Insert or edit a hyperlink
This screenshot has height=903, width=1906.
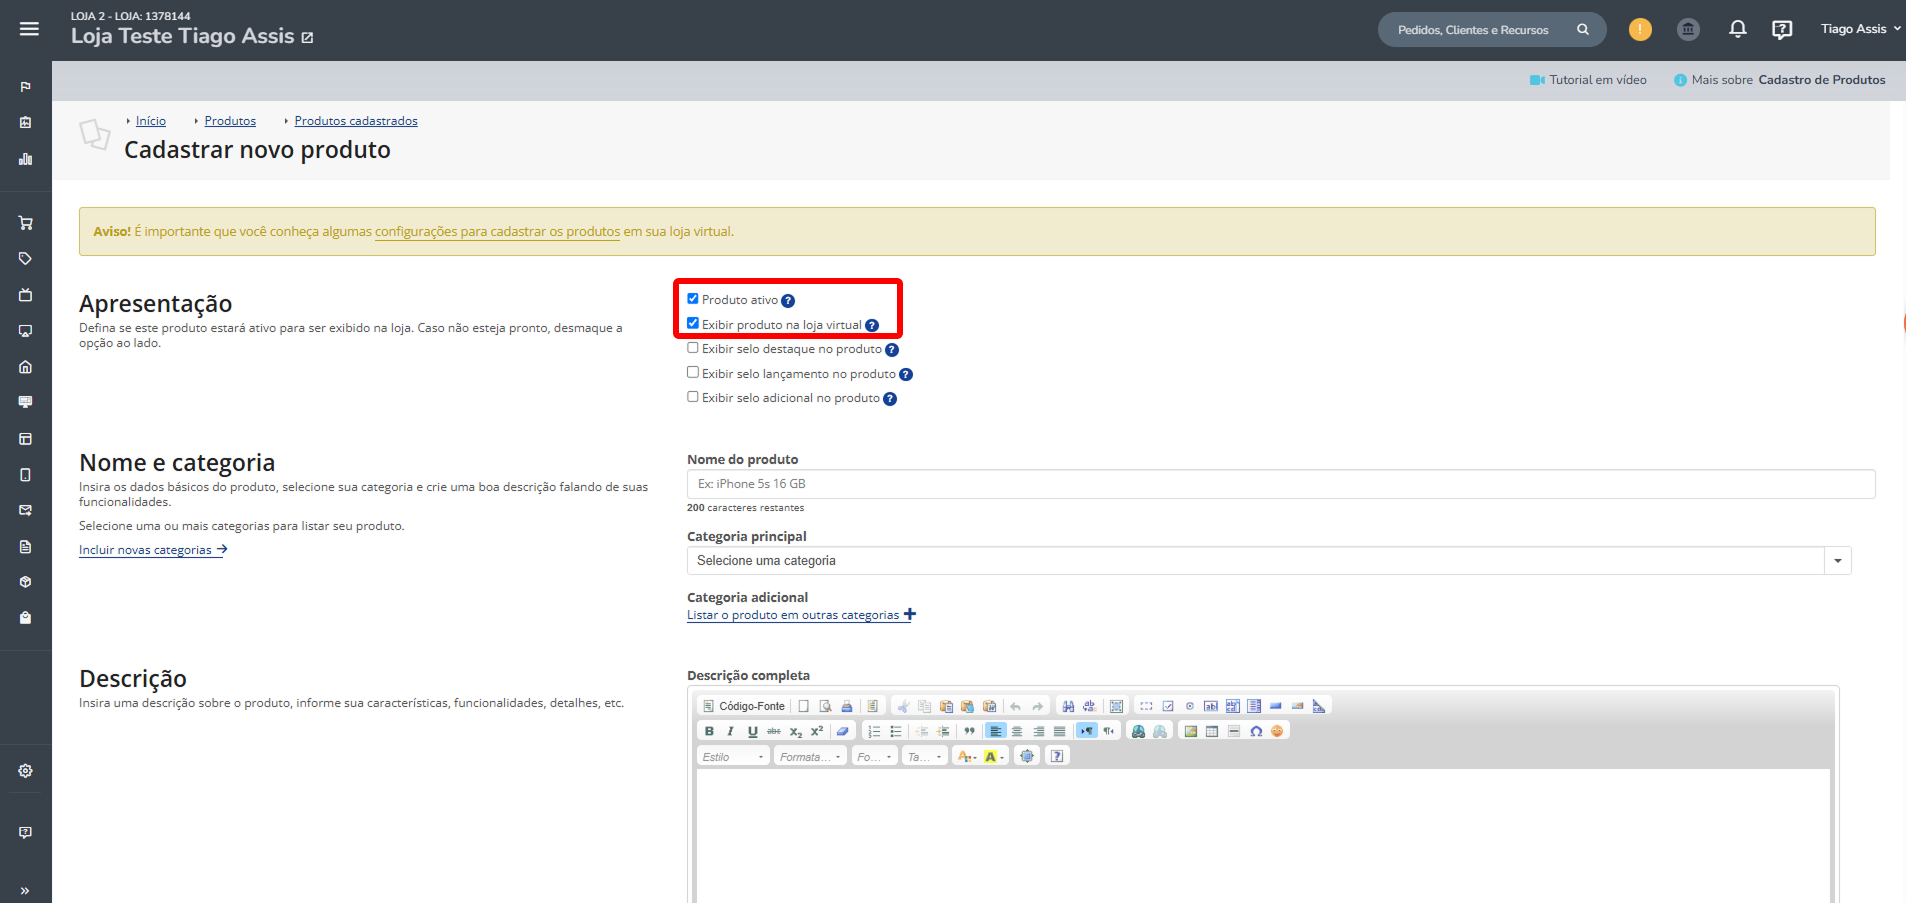tap(1138, 731)
